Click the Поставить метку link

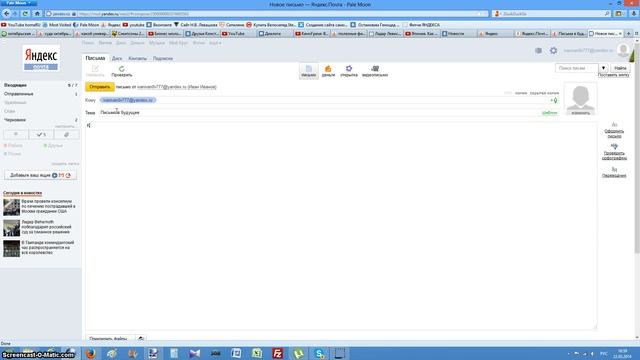(x=613, y=75)
